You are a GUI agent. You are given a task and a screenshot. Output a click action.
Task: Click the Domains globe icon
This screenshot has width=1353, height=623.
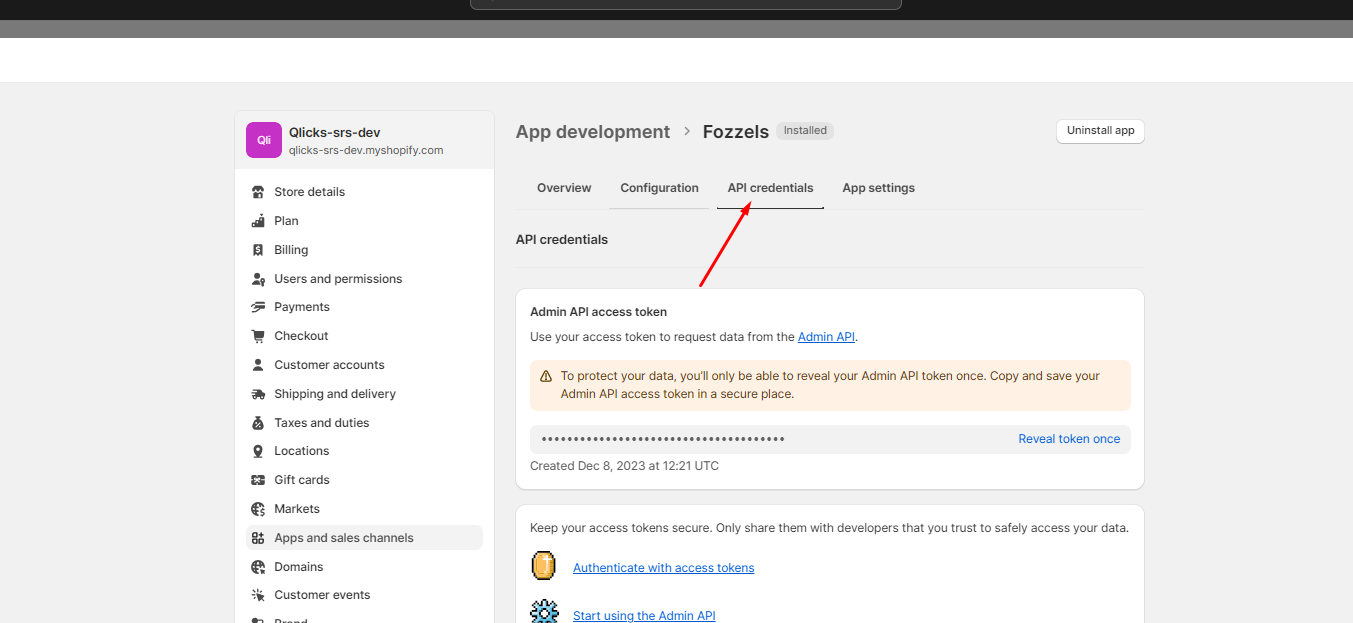coord(258,567)
